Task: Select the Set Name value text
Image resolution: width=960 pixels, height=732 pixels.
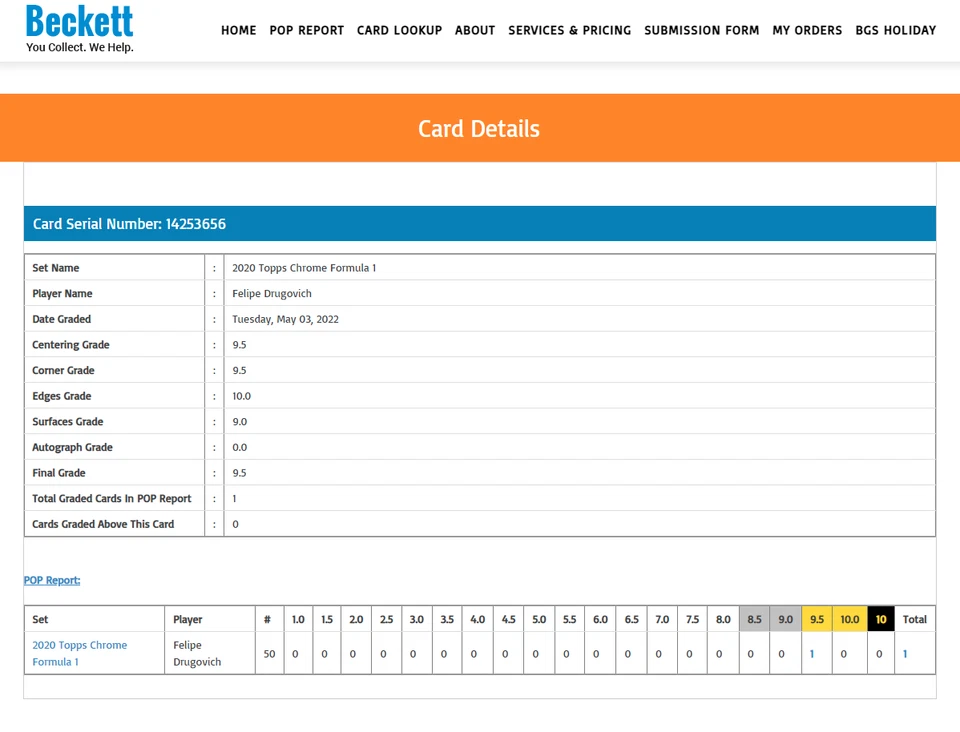Action: click(304, 267)
